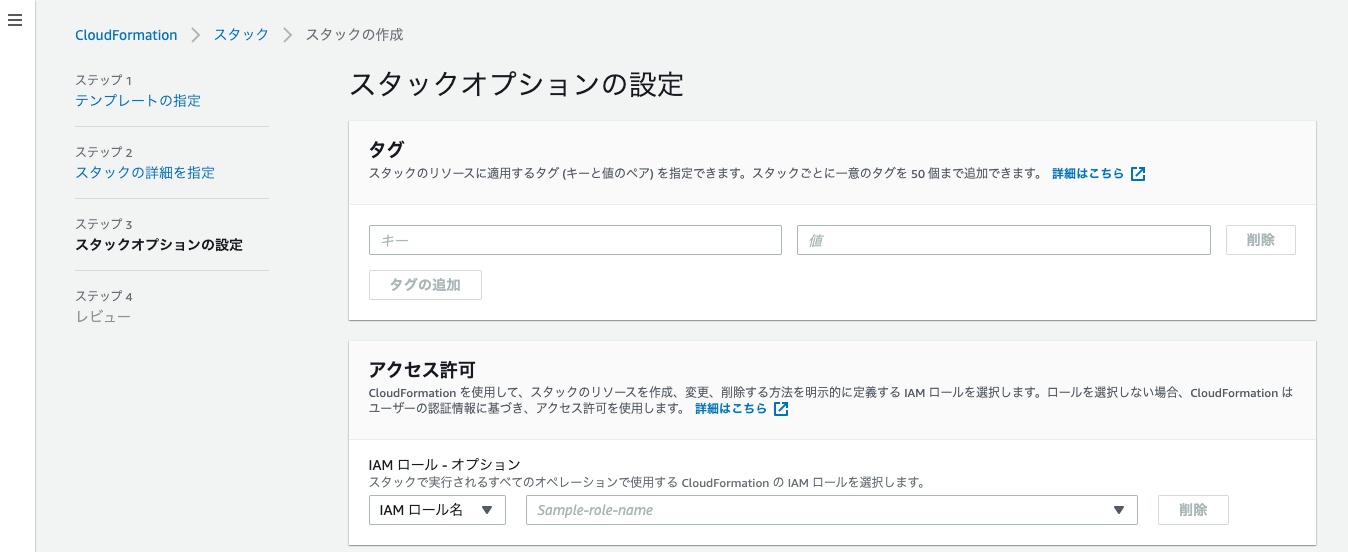Click the スタックオプションの設定 page title
The image size is (1348, 552).
click(x=516, y=84)
